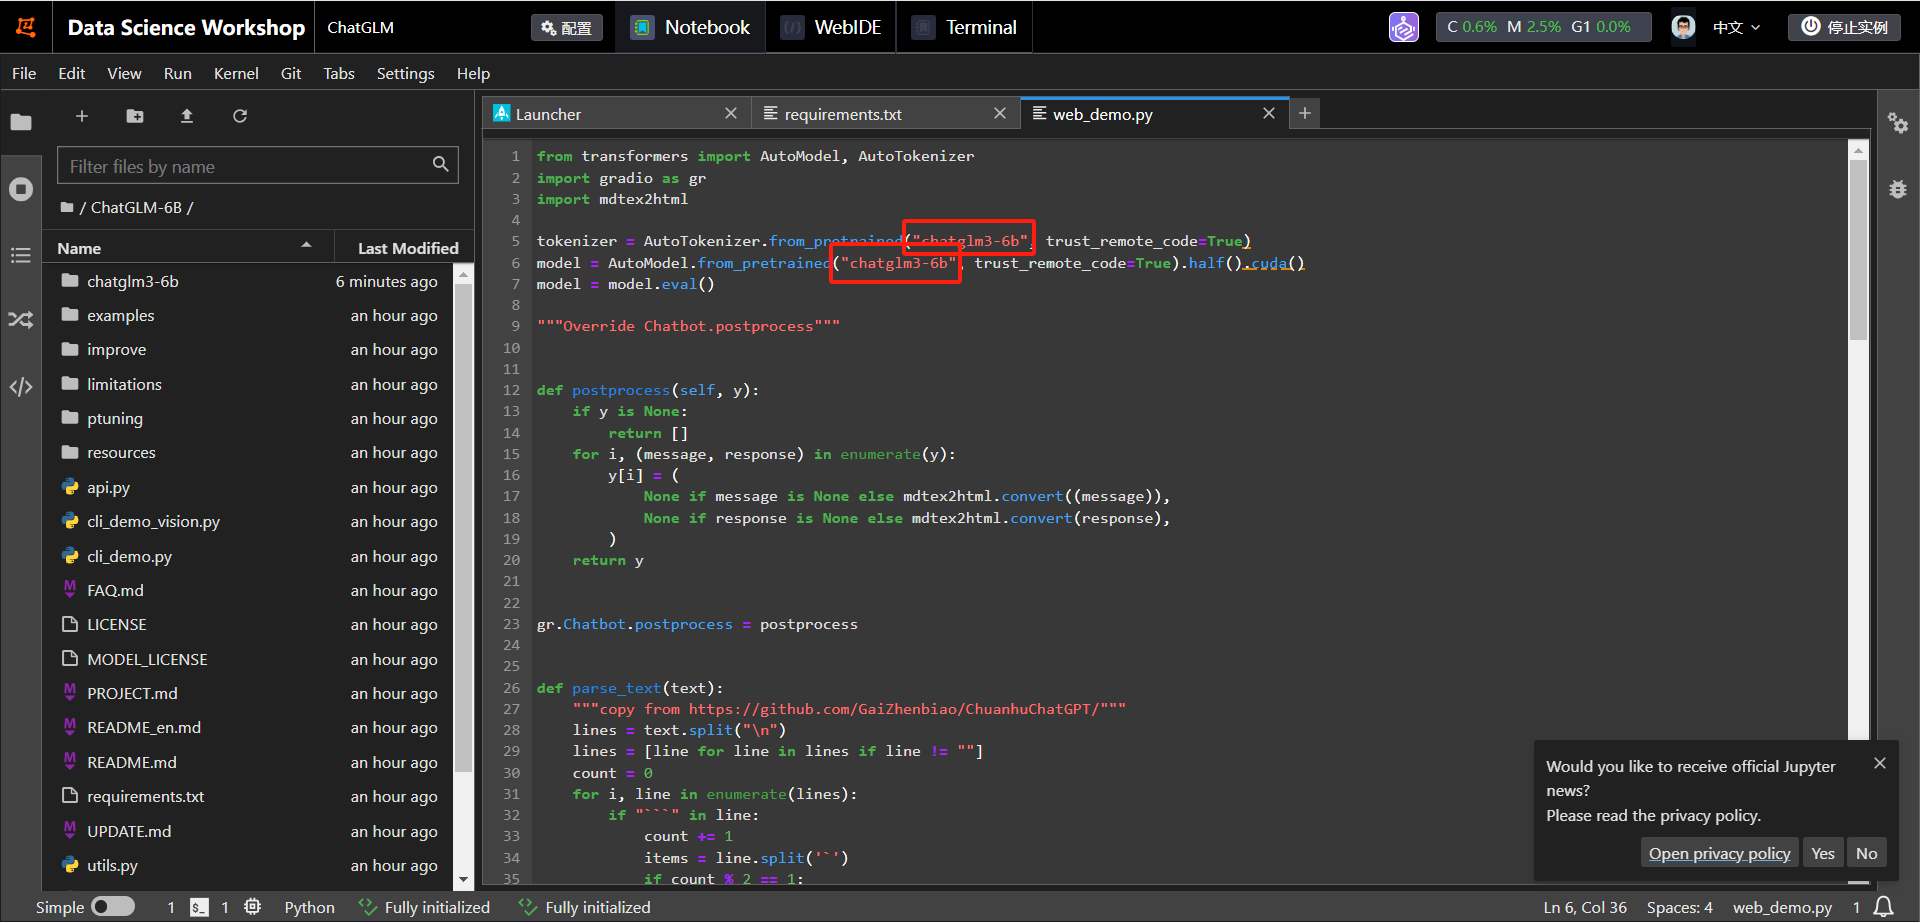The width and height of the screenshot is (1920, 922).
Task: Click Yes in Jupyter news prompt
Action: point(1823,853)
